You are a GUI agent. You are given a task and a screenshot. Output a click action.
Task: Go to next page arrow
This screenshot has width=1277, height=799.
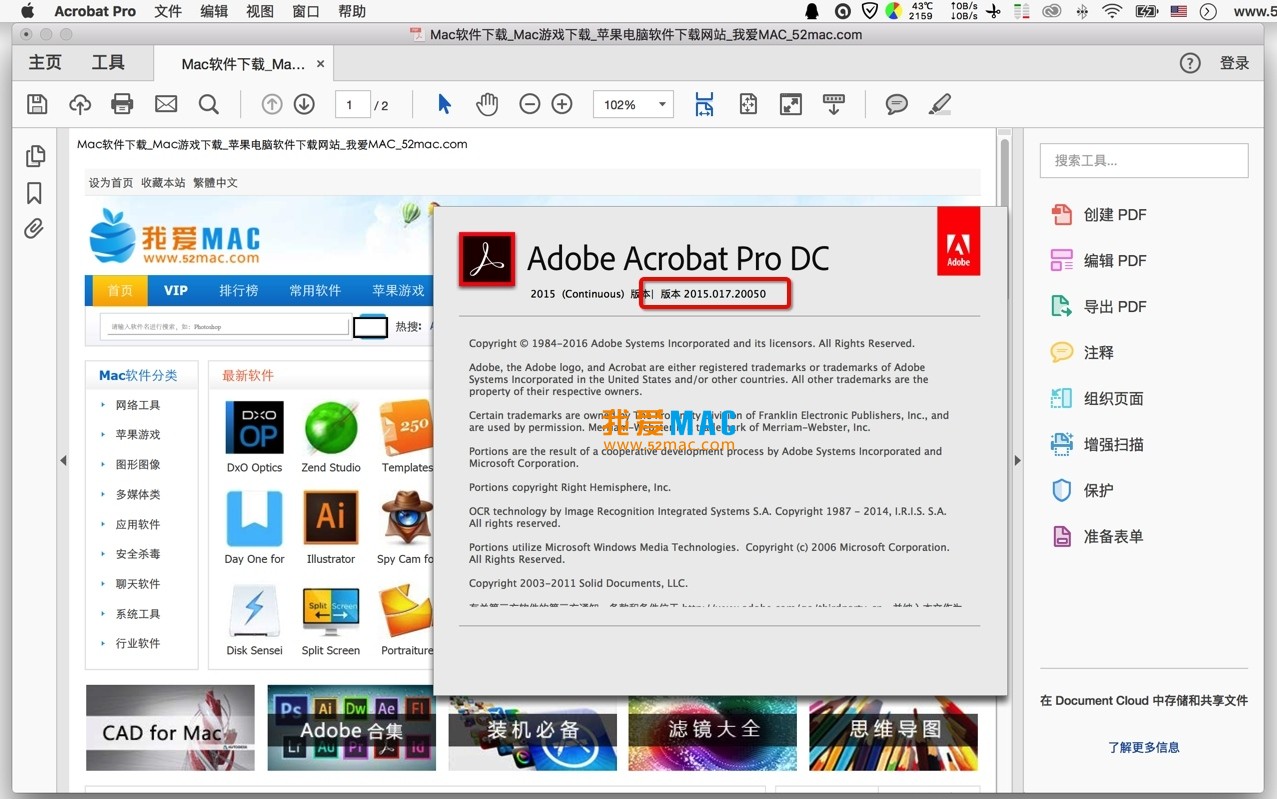304,104
